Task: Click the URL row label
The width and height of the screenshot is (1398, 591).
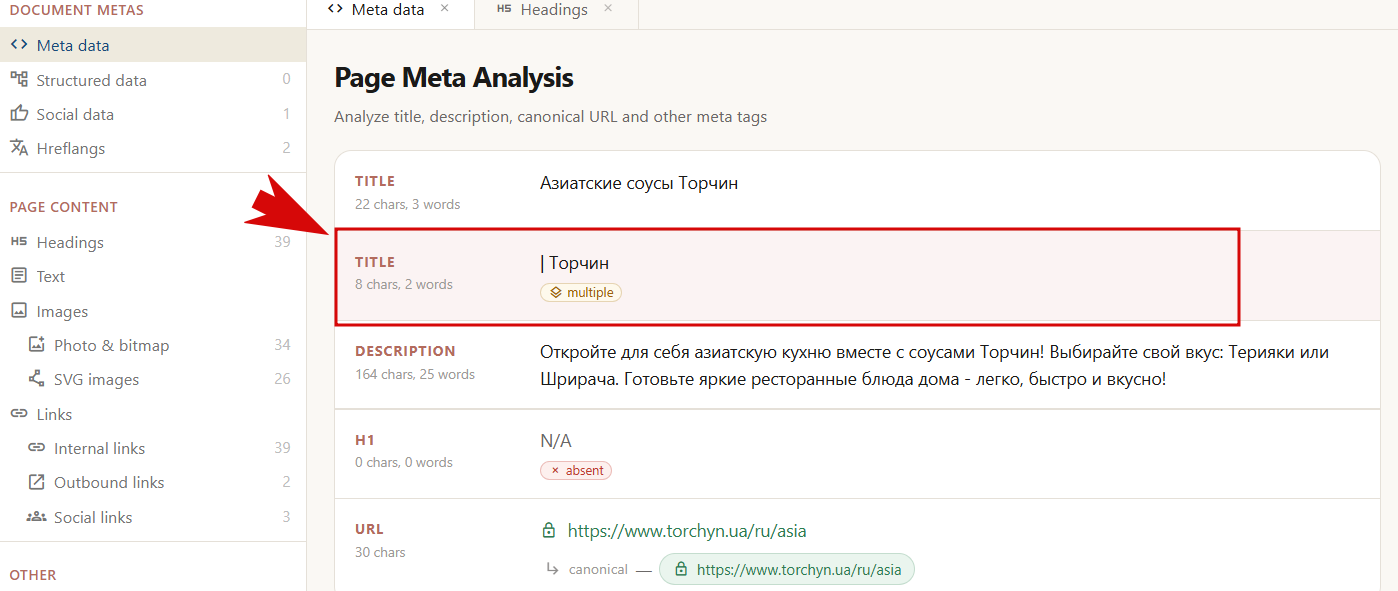Action: 369,529
